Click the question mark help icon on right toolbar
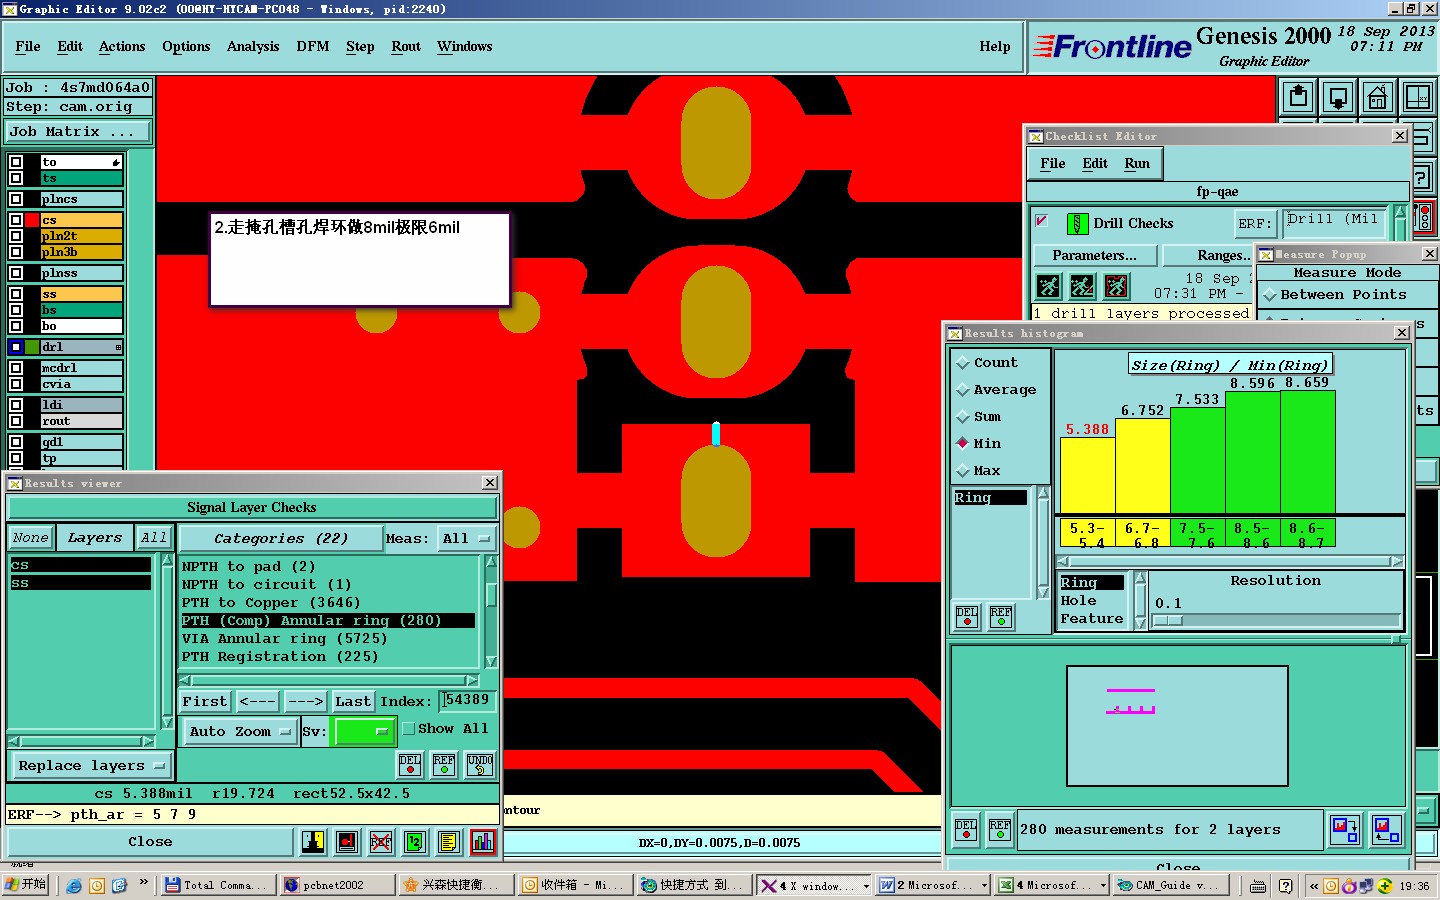 pyautogui.click(x=1422, y=178)
